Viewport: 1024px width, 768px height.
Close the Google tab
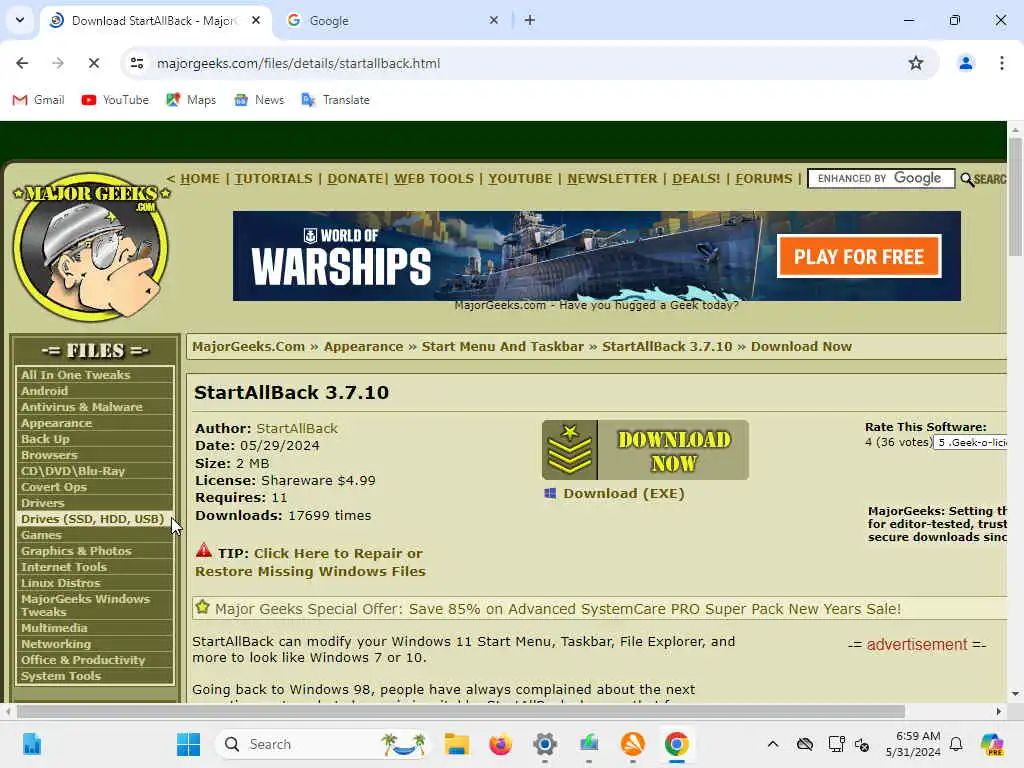coord(494,20)
